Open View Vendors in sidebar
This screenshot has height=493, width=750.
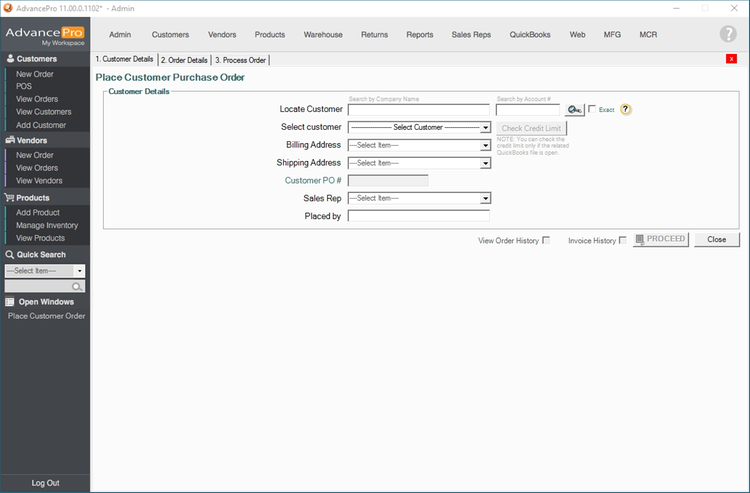(39, 181)
